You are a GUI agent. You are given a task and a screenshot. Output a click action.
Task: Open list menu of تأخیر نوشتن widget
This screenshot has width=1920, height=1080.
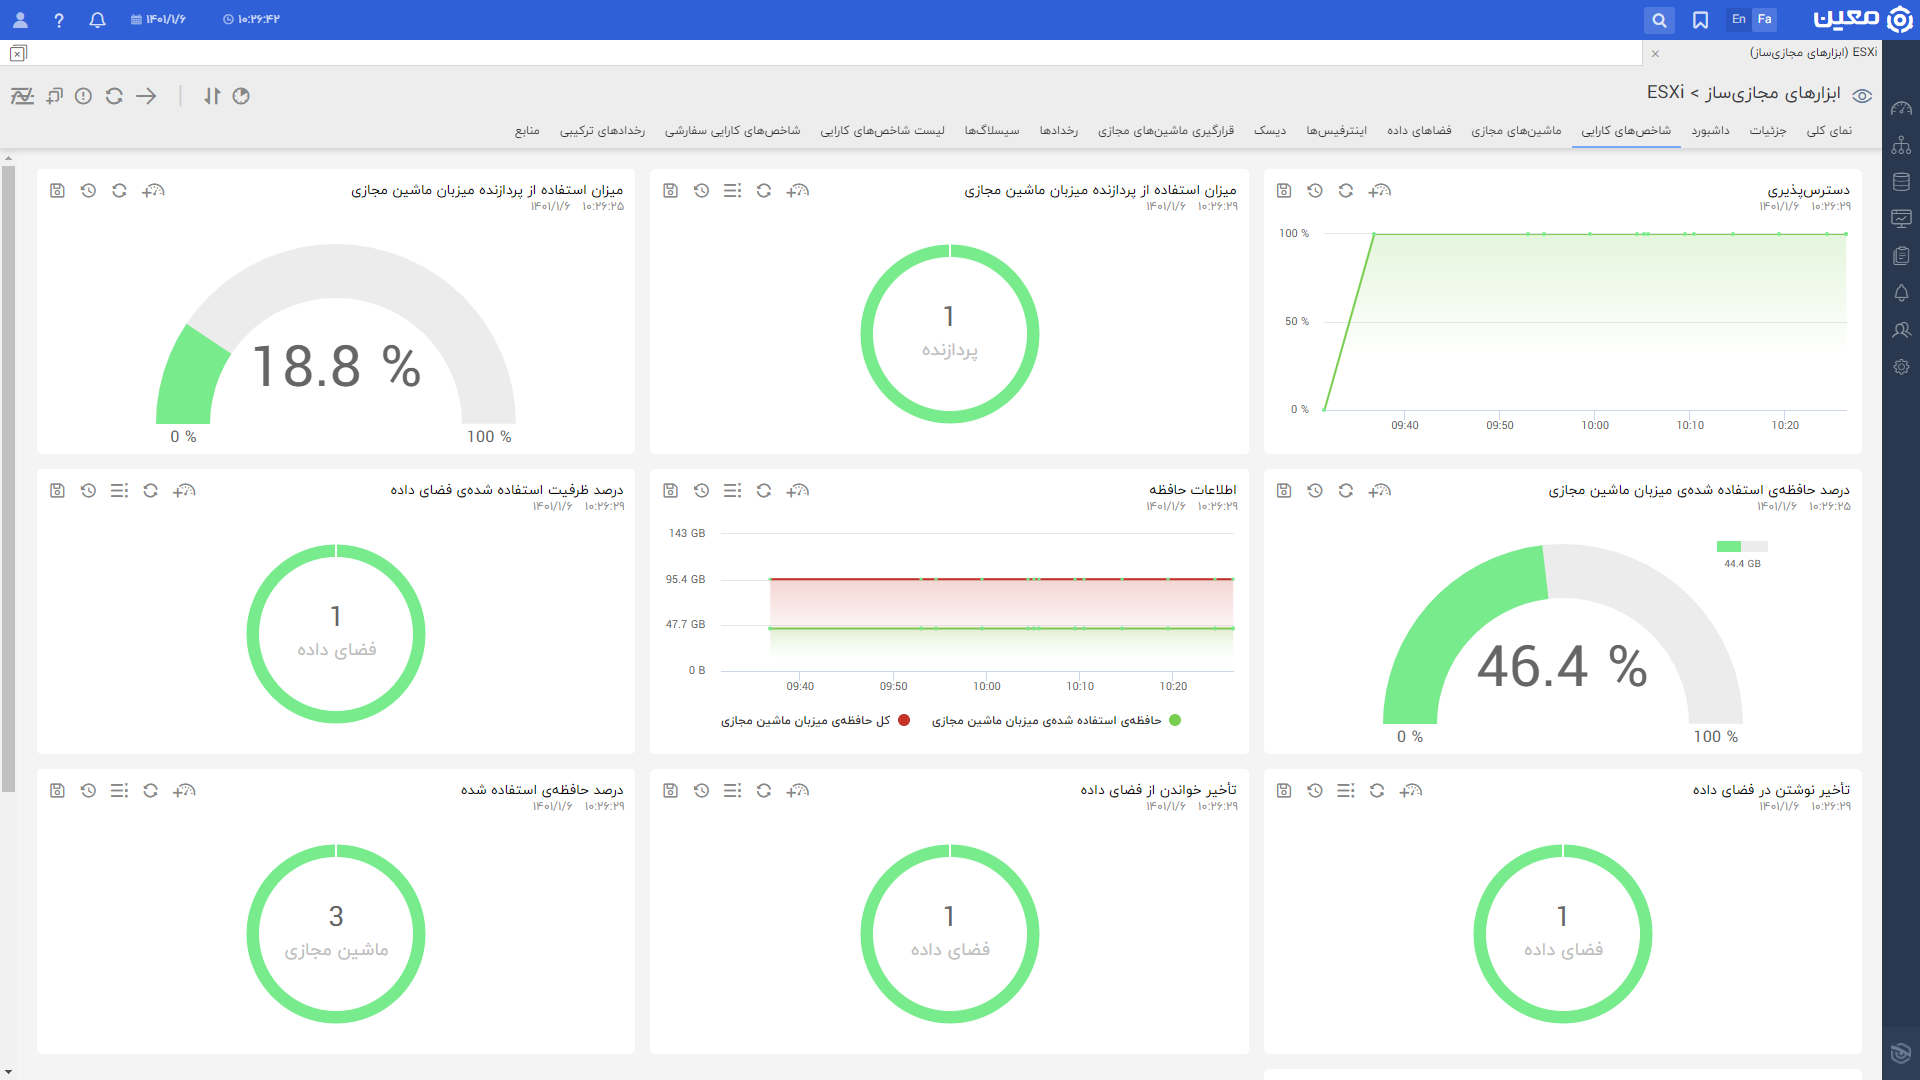point(1346,790)
